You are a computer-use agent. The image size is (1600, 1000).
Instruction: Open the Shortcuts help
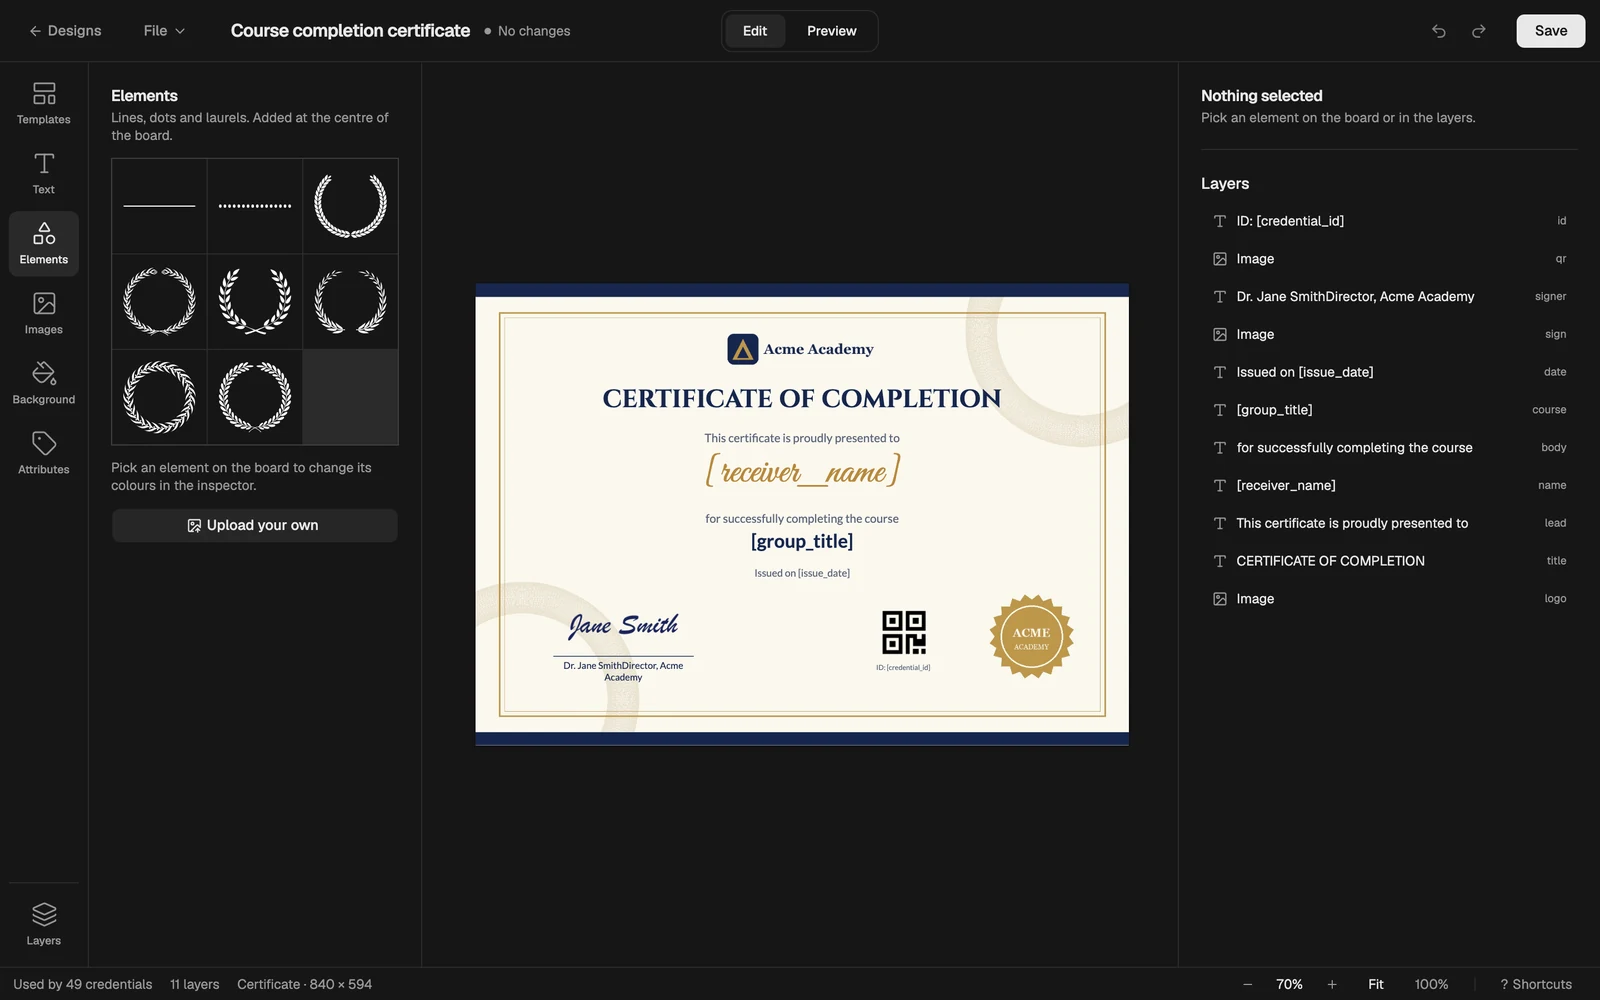coord(1536,984)
